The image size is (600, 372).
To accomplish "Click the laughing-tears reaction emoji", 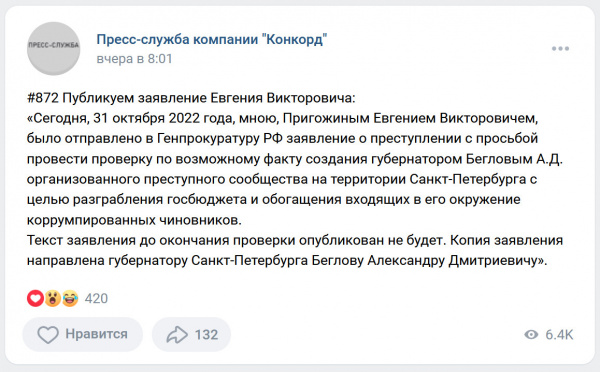I will point(70,298).
